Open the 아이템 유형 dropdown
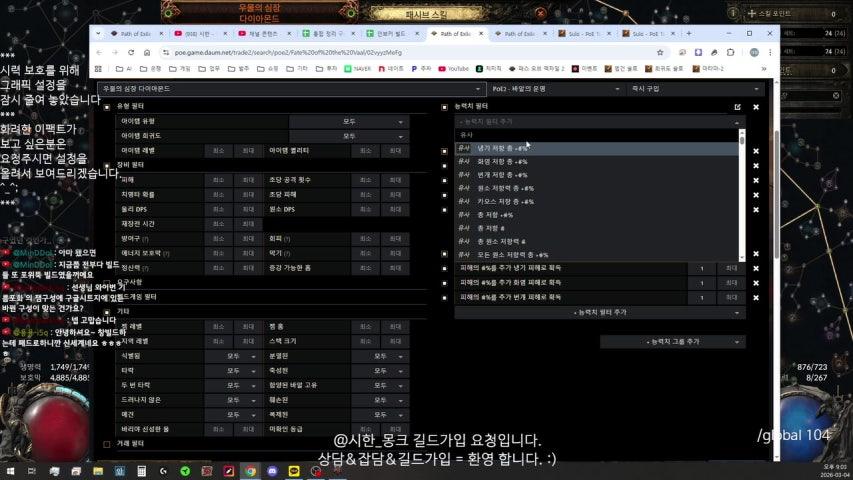Viewport: 853px width, 480px height. 349,121
